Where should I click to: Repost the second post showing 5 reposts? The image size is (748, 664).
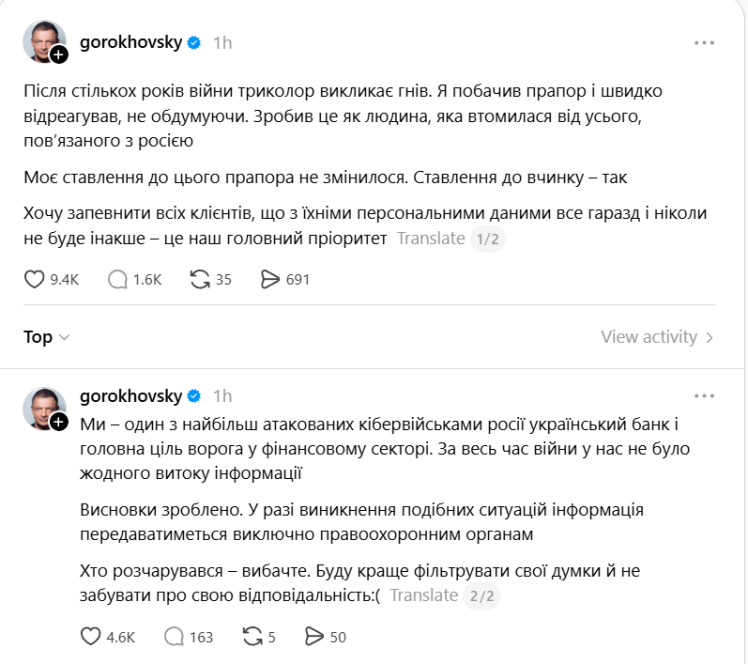coord(252,636)
